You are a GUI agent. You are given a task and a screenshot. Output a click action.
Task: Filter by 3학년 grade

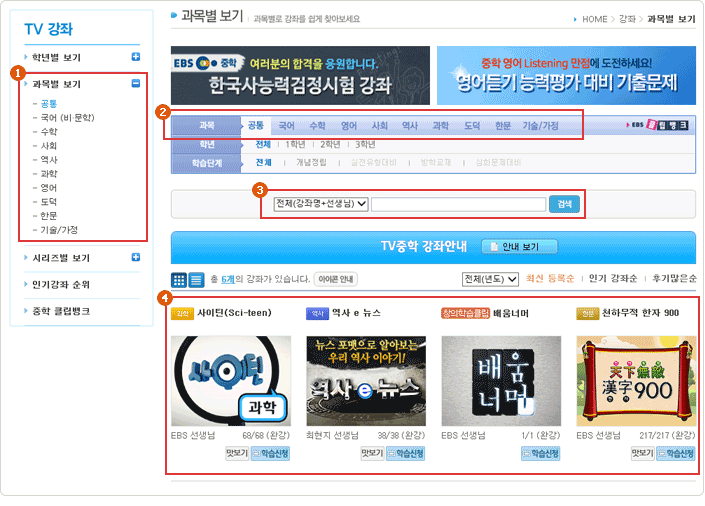click(365, 144)
